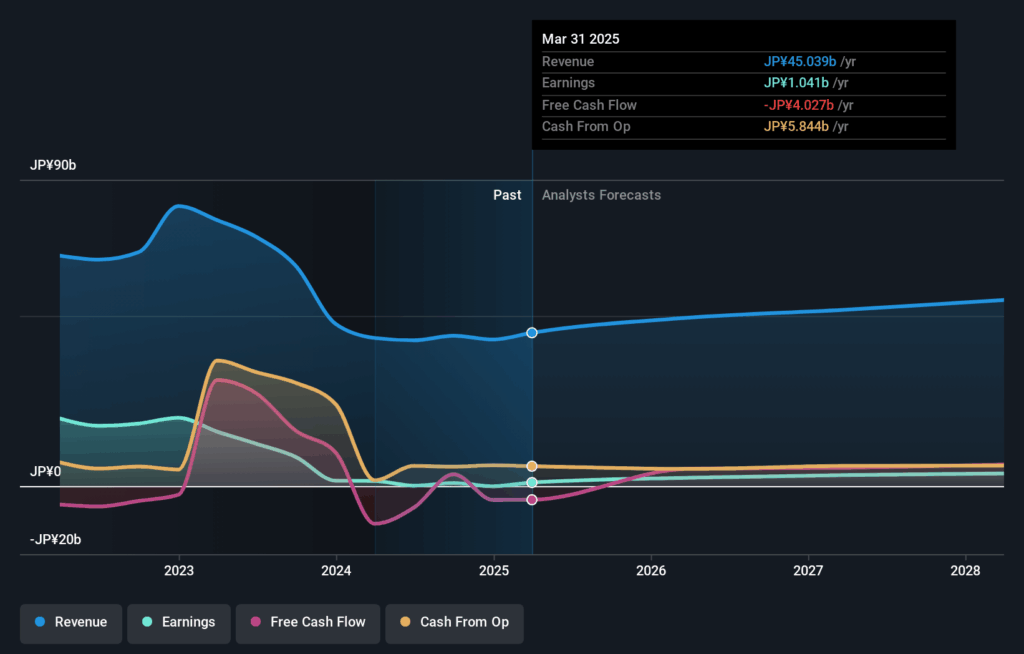
Task: Click the teal dot in the Earnings legend
Action: [x=147, y=622]
